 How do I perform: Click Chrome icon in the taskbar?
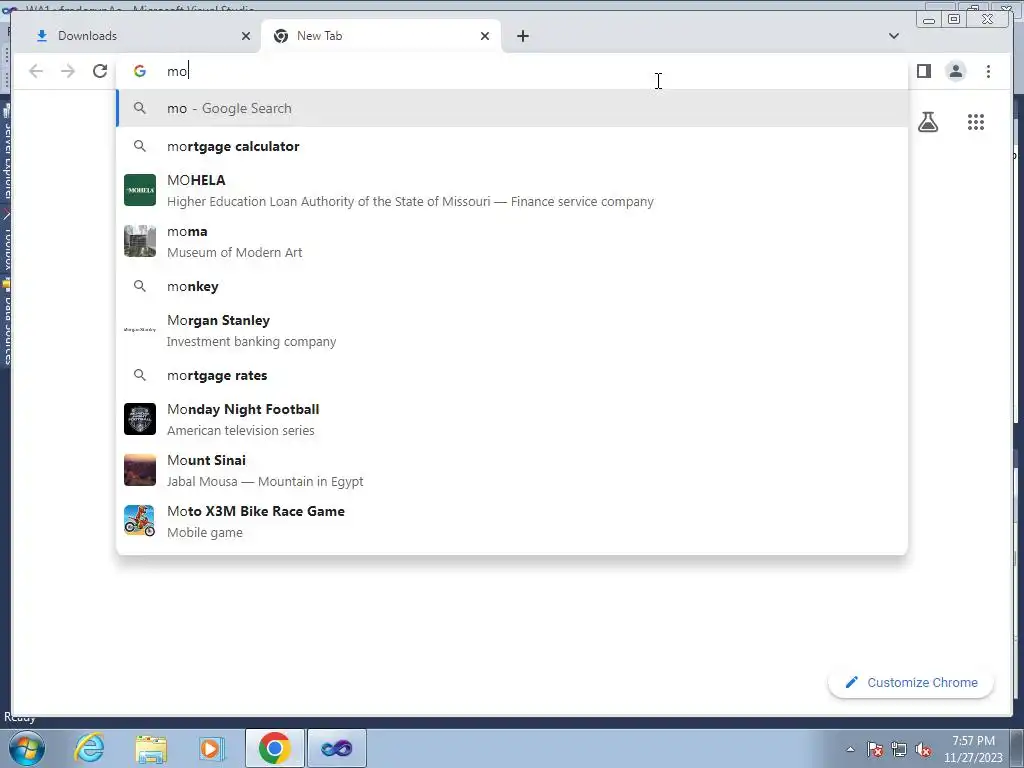274,748
